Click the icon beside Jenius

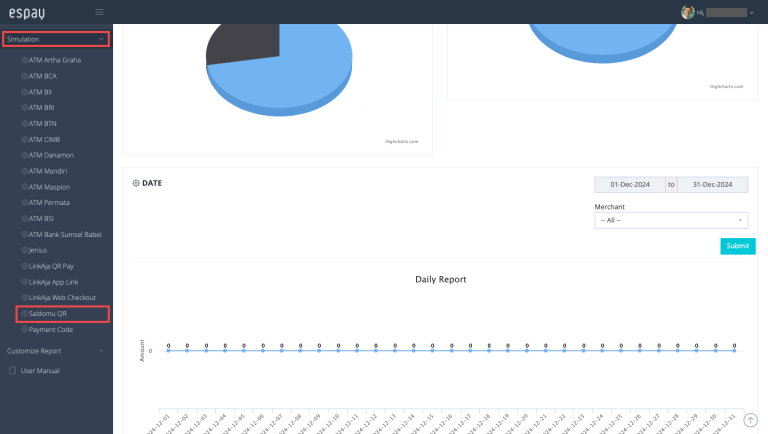point(24,250)
